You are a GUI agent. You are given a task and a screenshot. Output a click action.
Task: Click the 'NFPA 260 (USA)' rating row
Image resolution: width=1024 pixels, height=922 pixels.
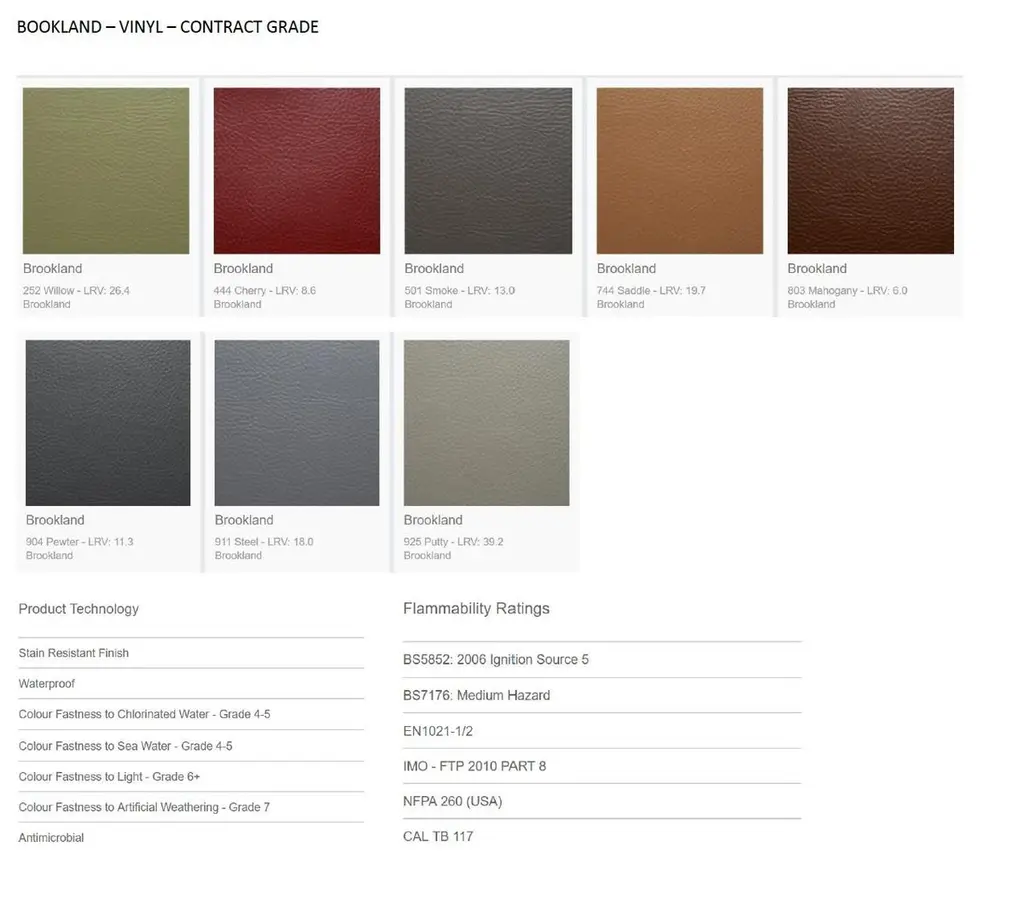point(452,802)
